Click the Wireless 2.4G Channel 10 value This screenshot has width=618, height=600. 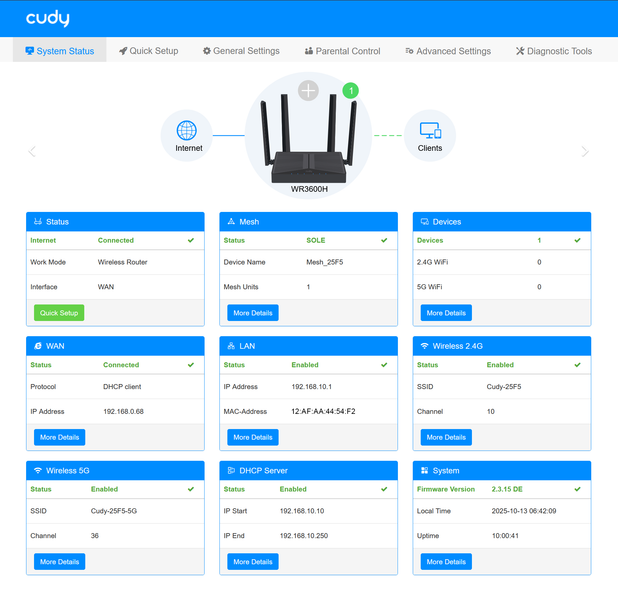coord(491,411)
